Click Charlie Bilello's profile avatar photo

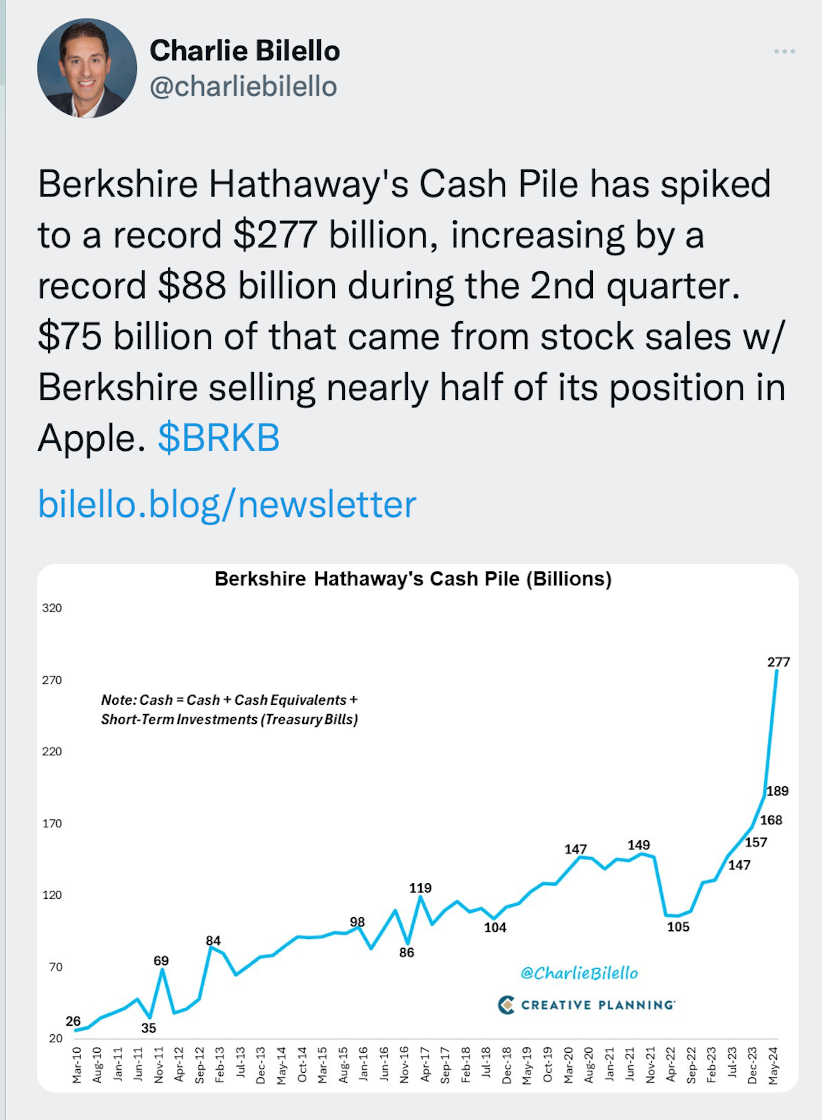(86, 67)
